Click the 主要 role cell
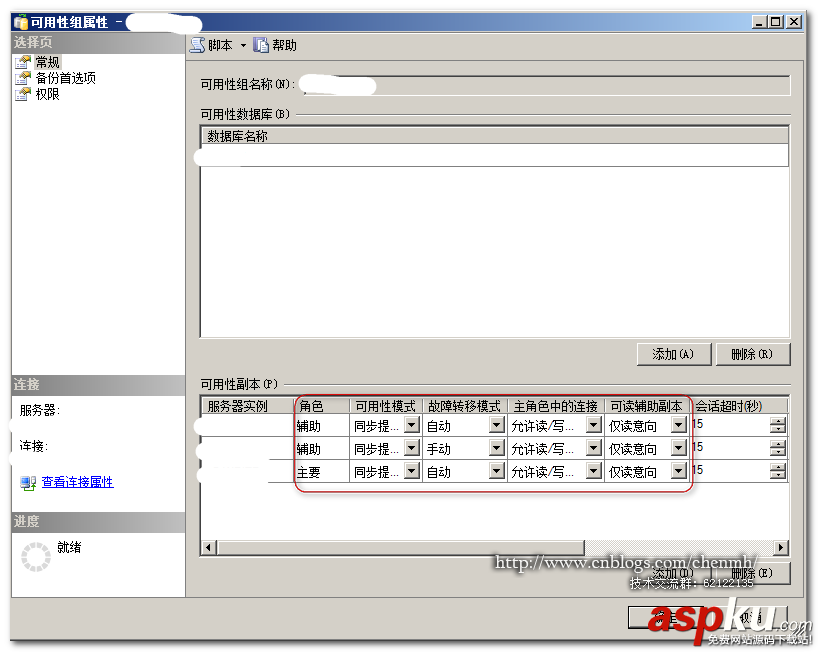 [x=322, y=472]
